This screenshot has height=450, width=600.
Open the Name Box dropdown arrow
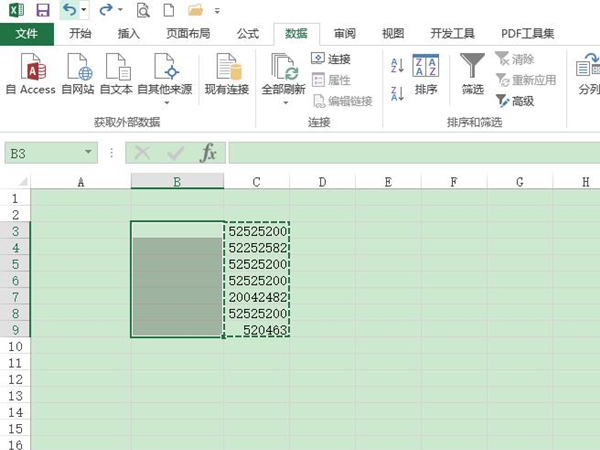(89, 153)
